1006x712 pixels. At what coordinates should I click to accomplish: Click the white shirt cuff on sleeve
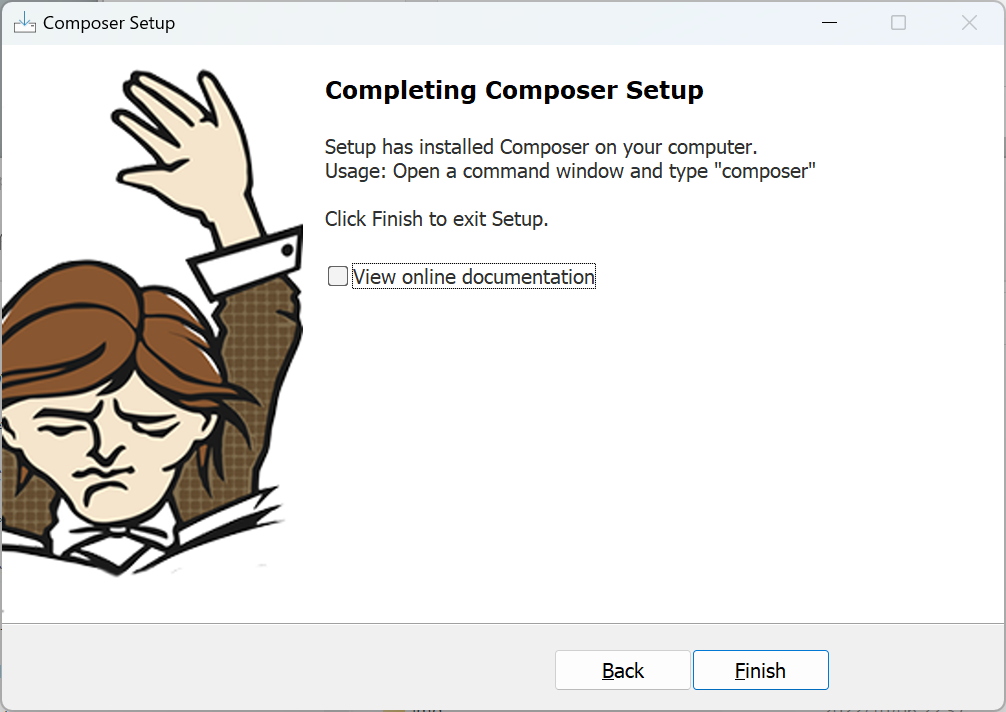247,262
